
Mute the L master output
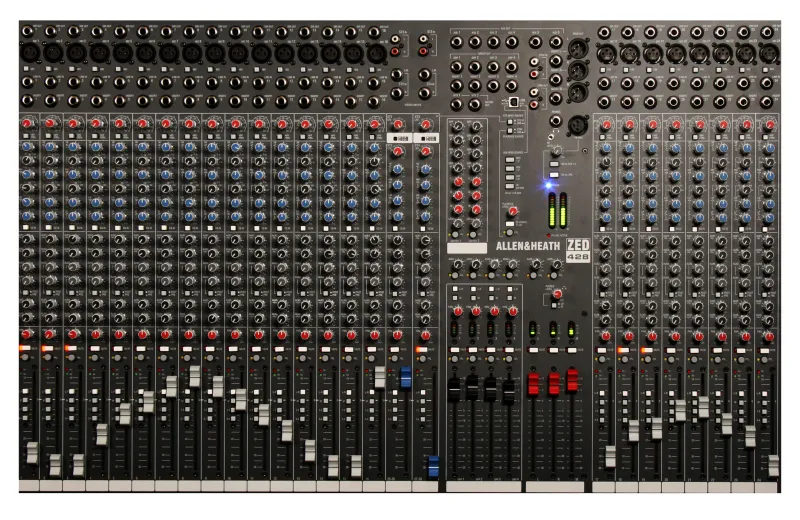pyautogui.click(x=533, y=350)
